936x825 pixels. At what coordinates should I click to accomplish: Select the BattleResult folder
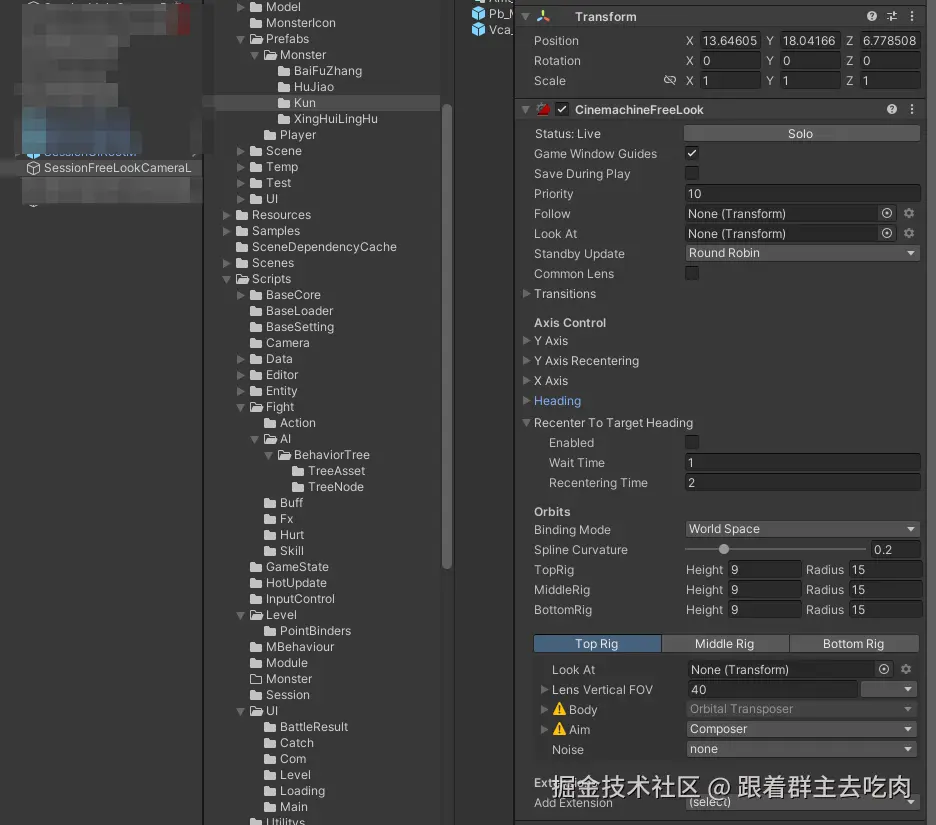(x=313, y=727)
